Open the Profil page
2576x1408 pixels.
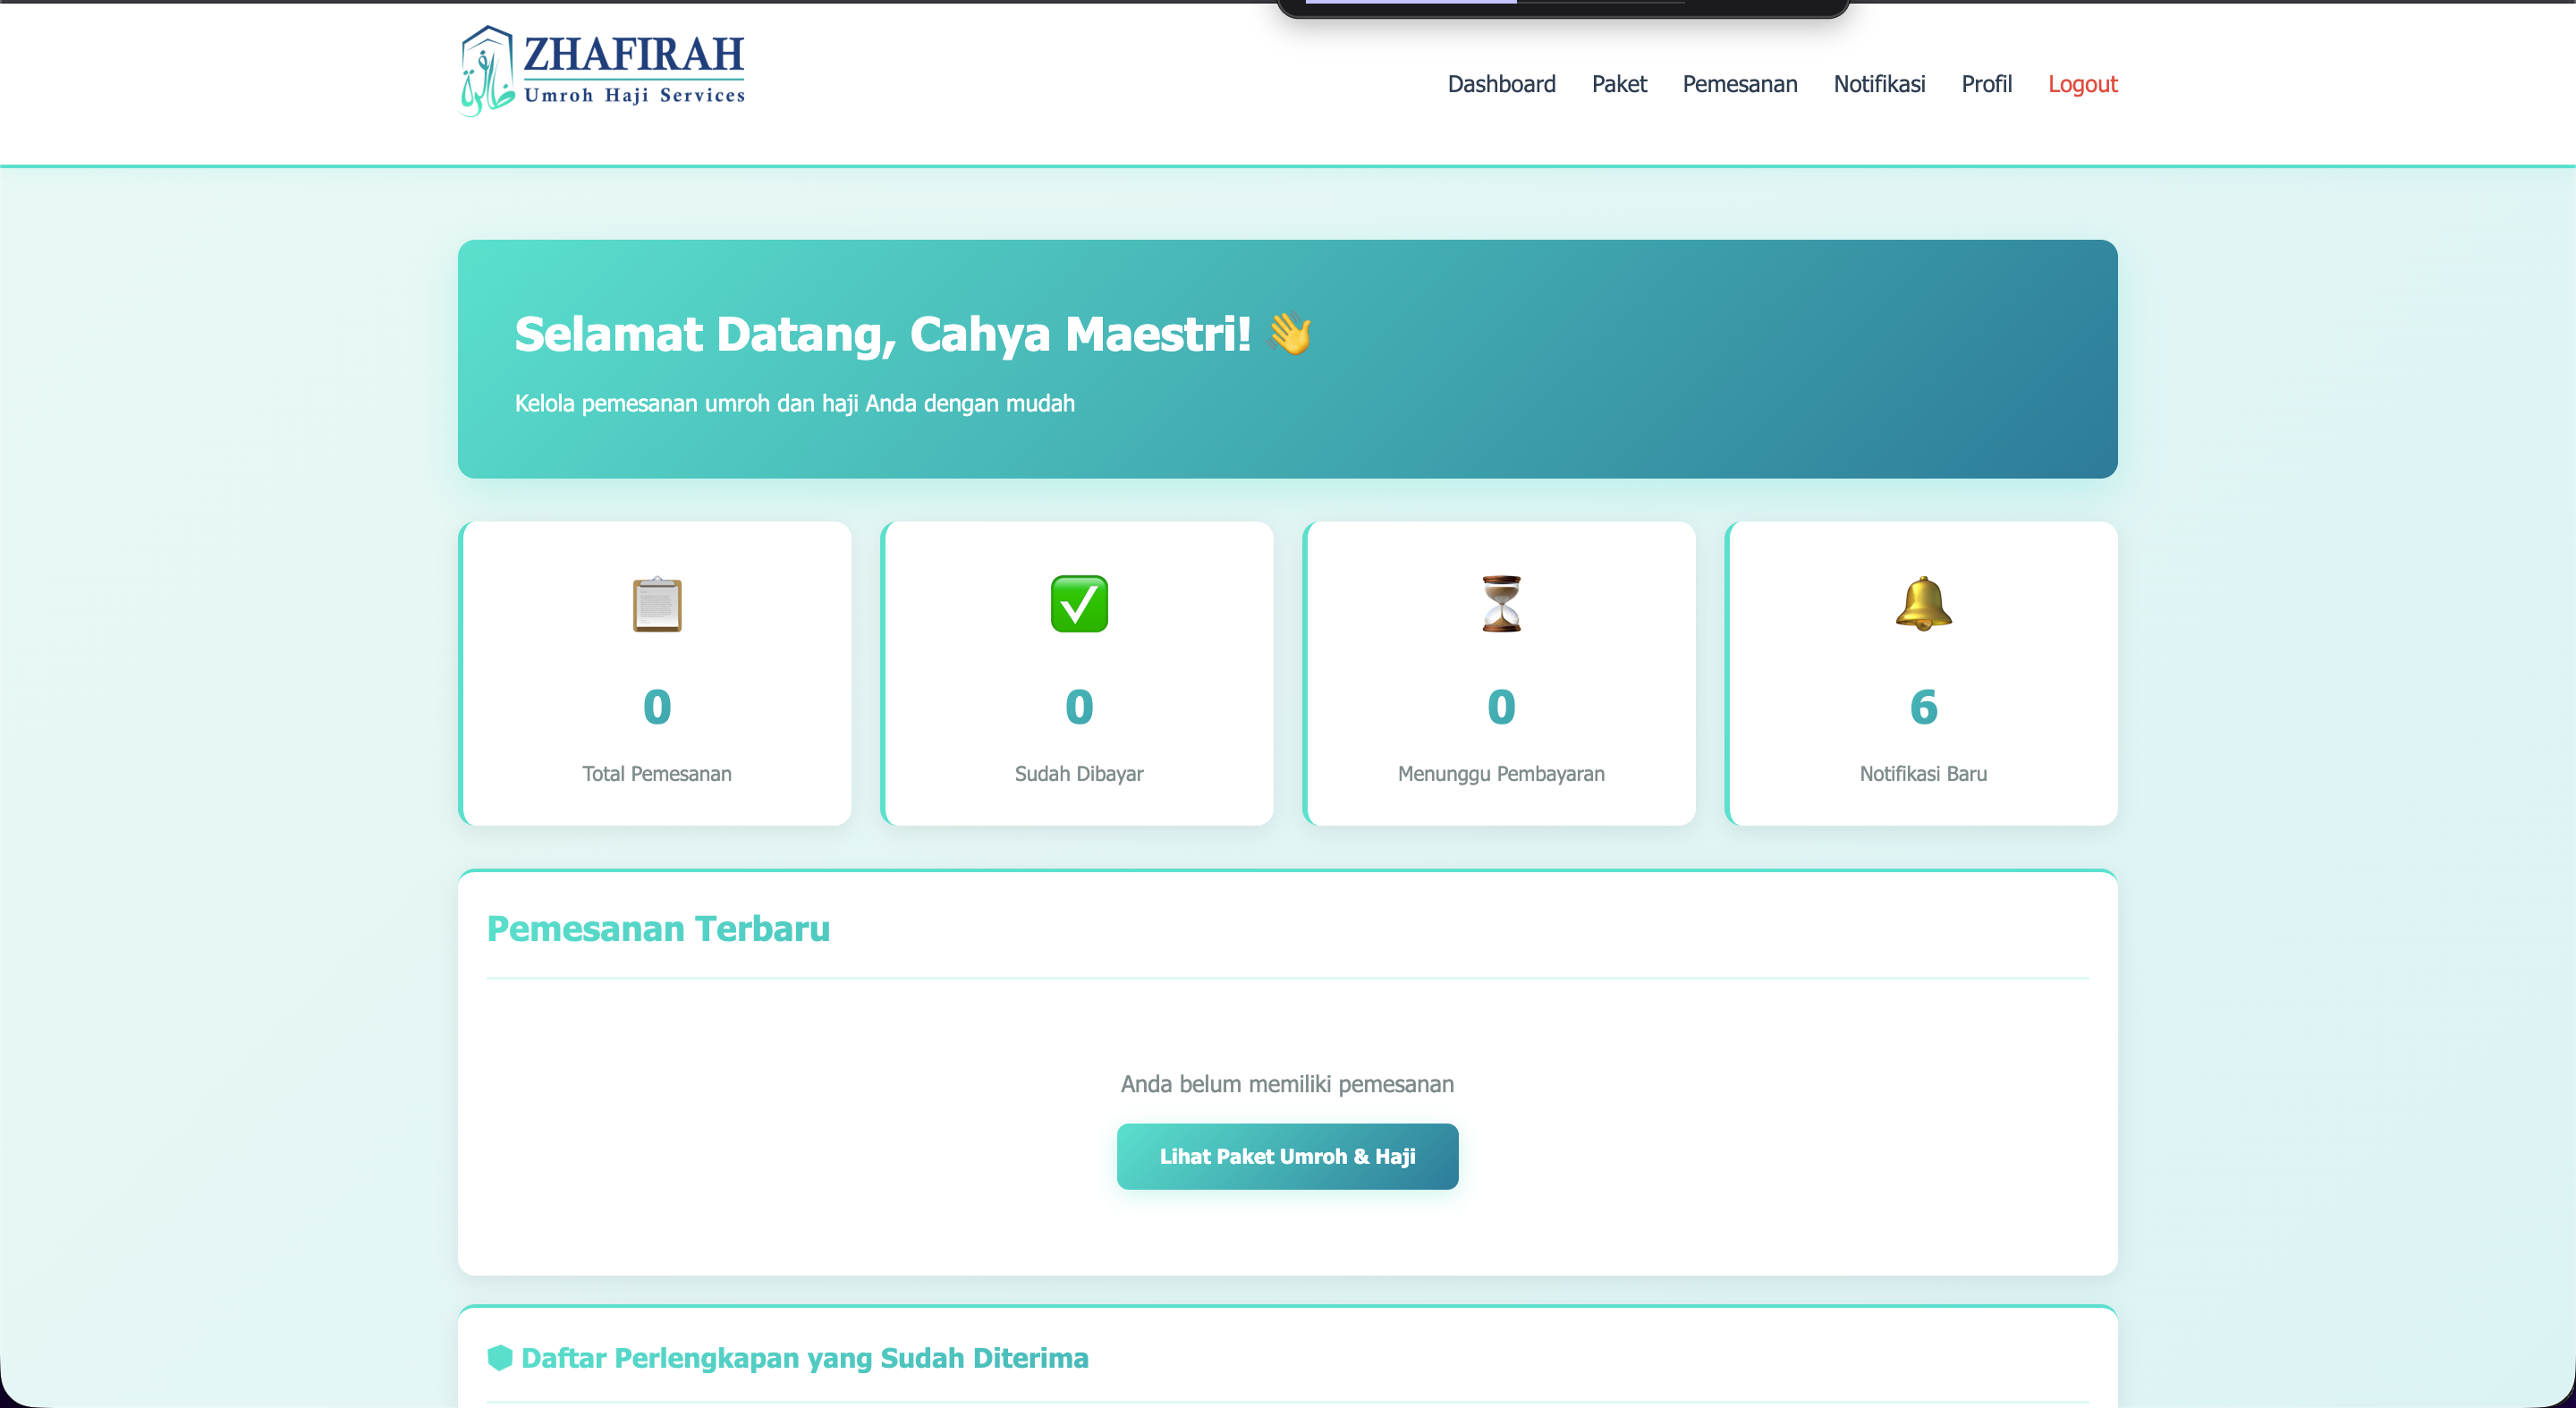point(1986,84)
